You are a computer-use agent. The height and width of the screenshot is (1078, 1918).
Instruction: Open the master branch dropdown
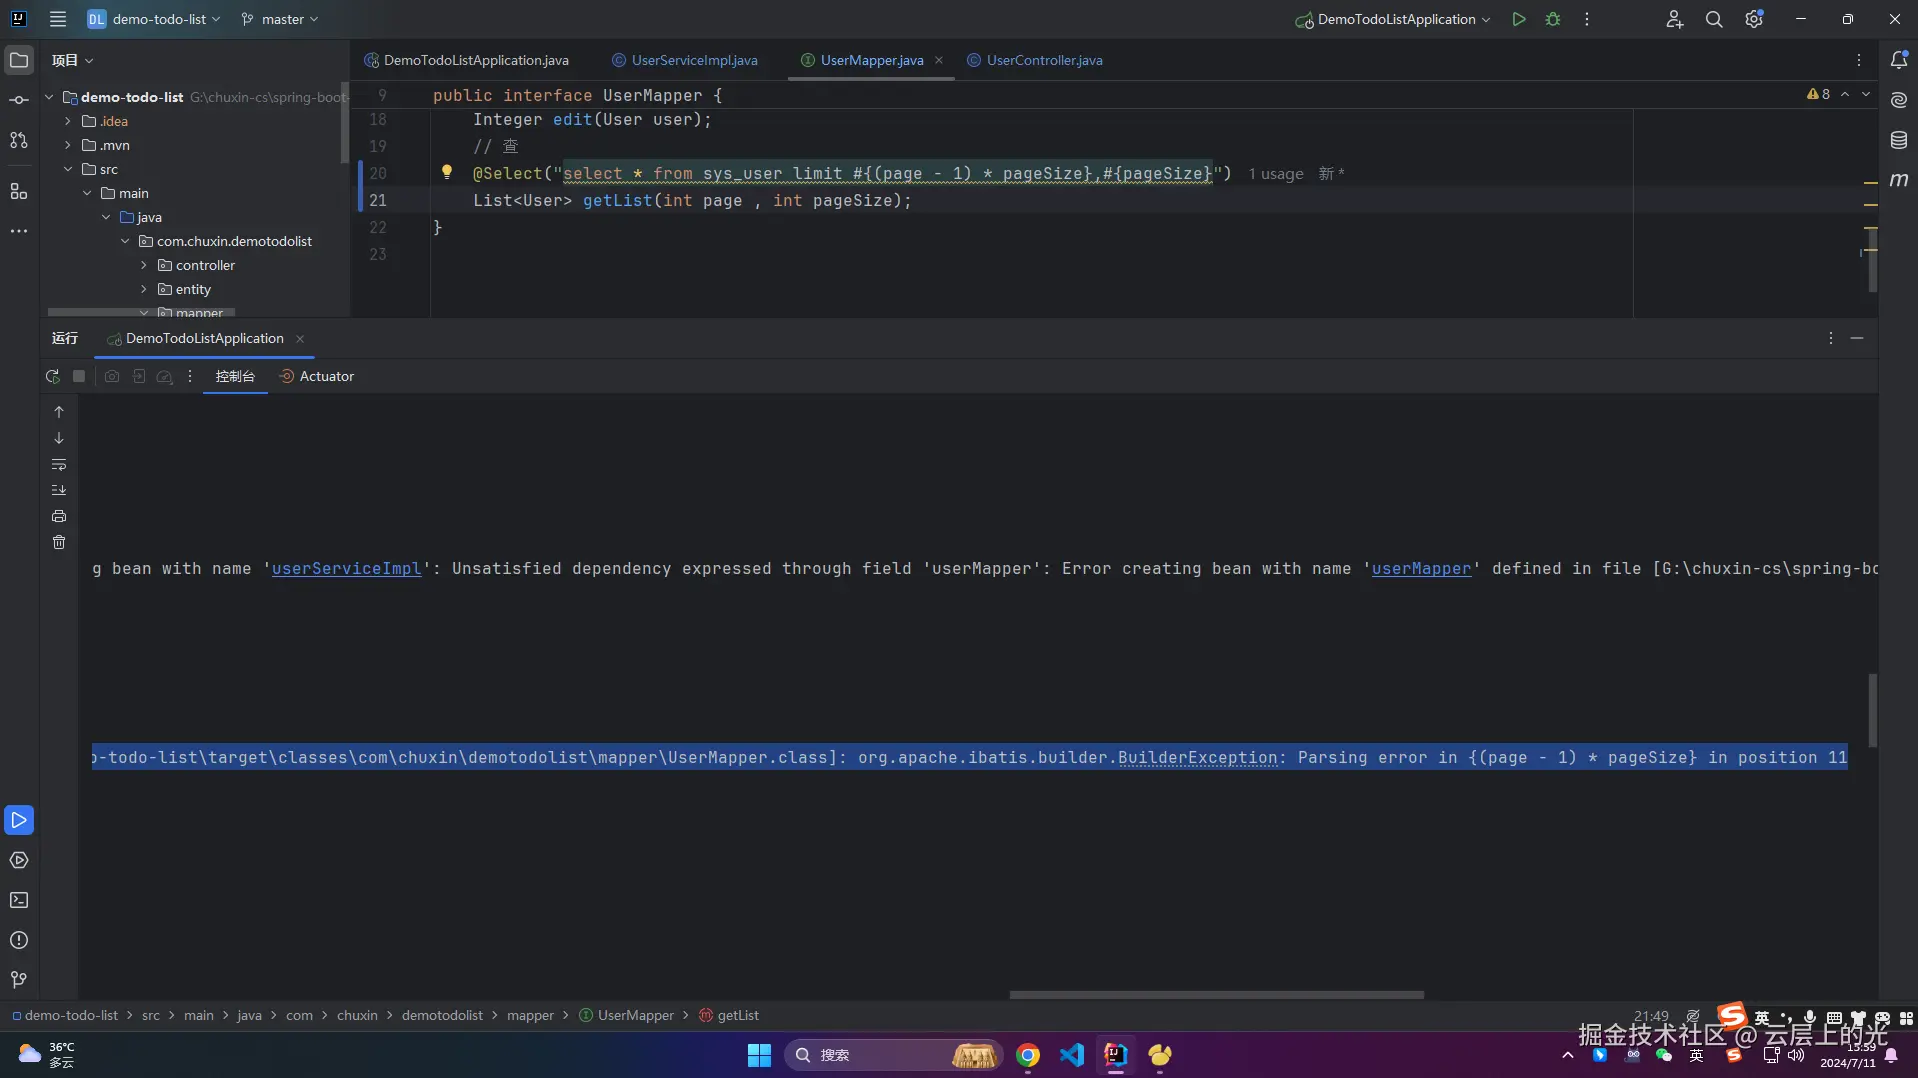(280, 19)
